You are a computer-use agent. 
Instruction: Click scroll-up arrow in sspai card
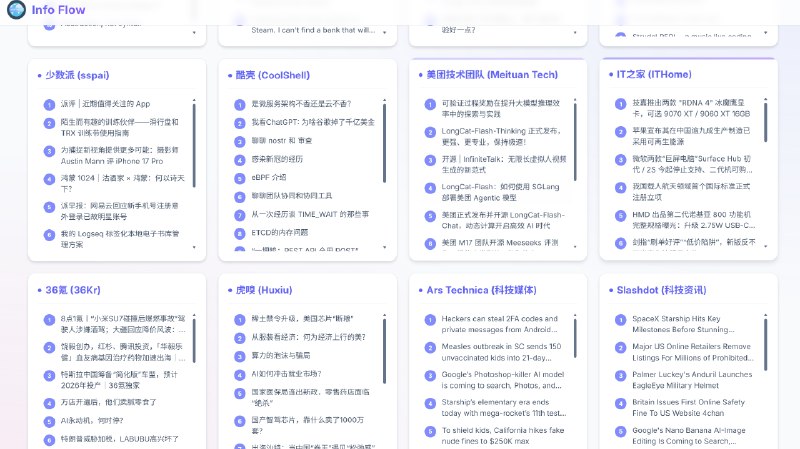(x=194, y=100)
